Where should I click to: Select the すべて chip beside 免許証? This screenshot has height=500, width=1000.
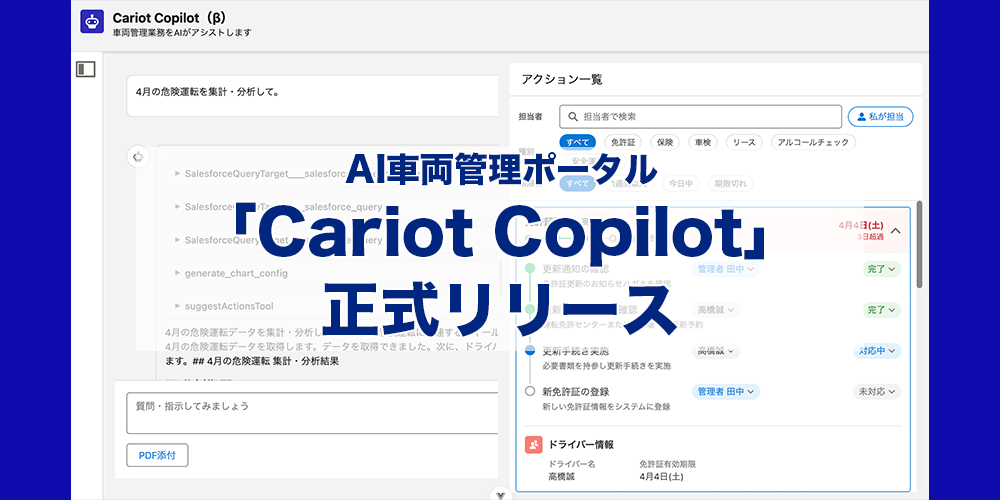coord(577,142)
